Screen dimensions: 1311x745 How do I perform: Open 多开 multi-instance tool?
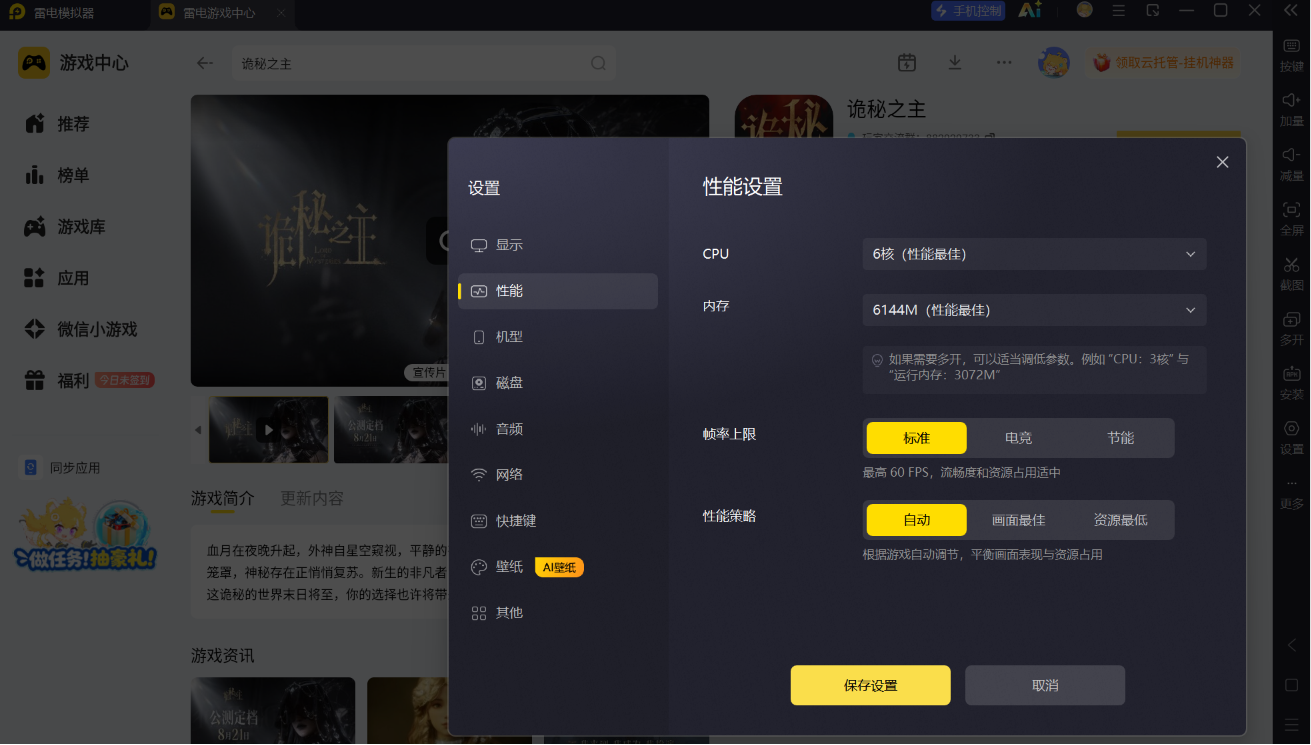point(1291,328)
